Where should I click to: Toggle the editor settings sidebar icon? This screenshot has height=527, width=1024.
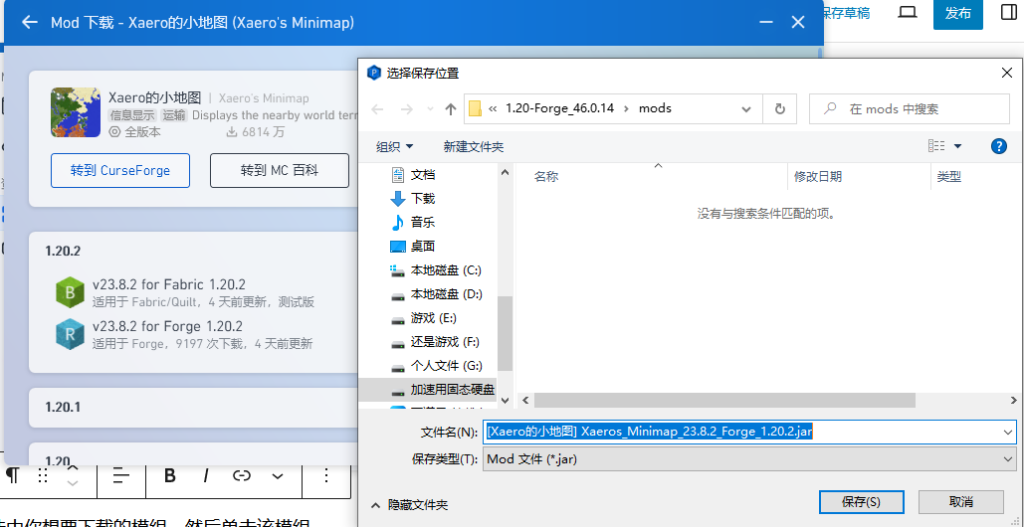click(1008, 12)
